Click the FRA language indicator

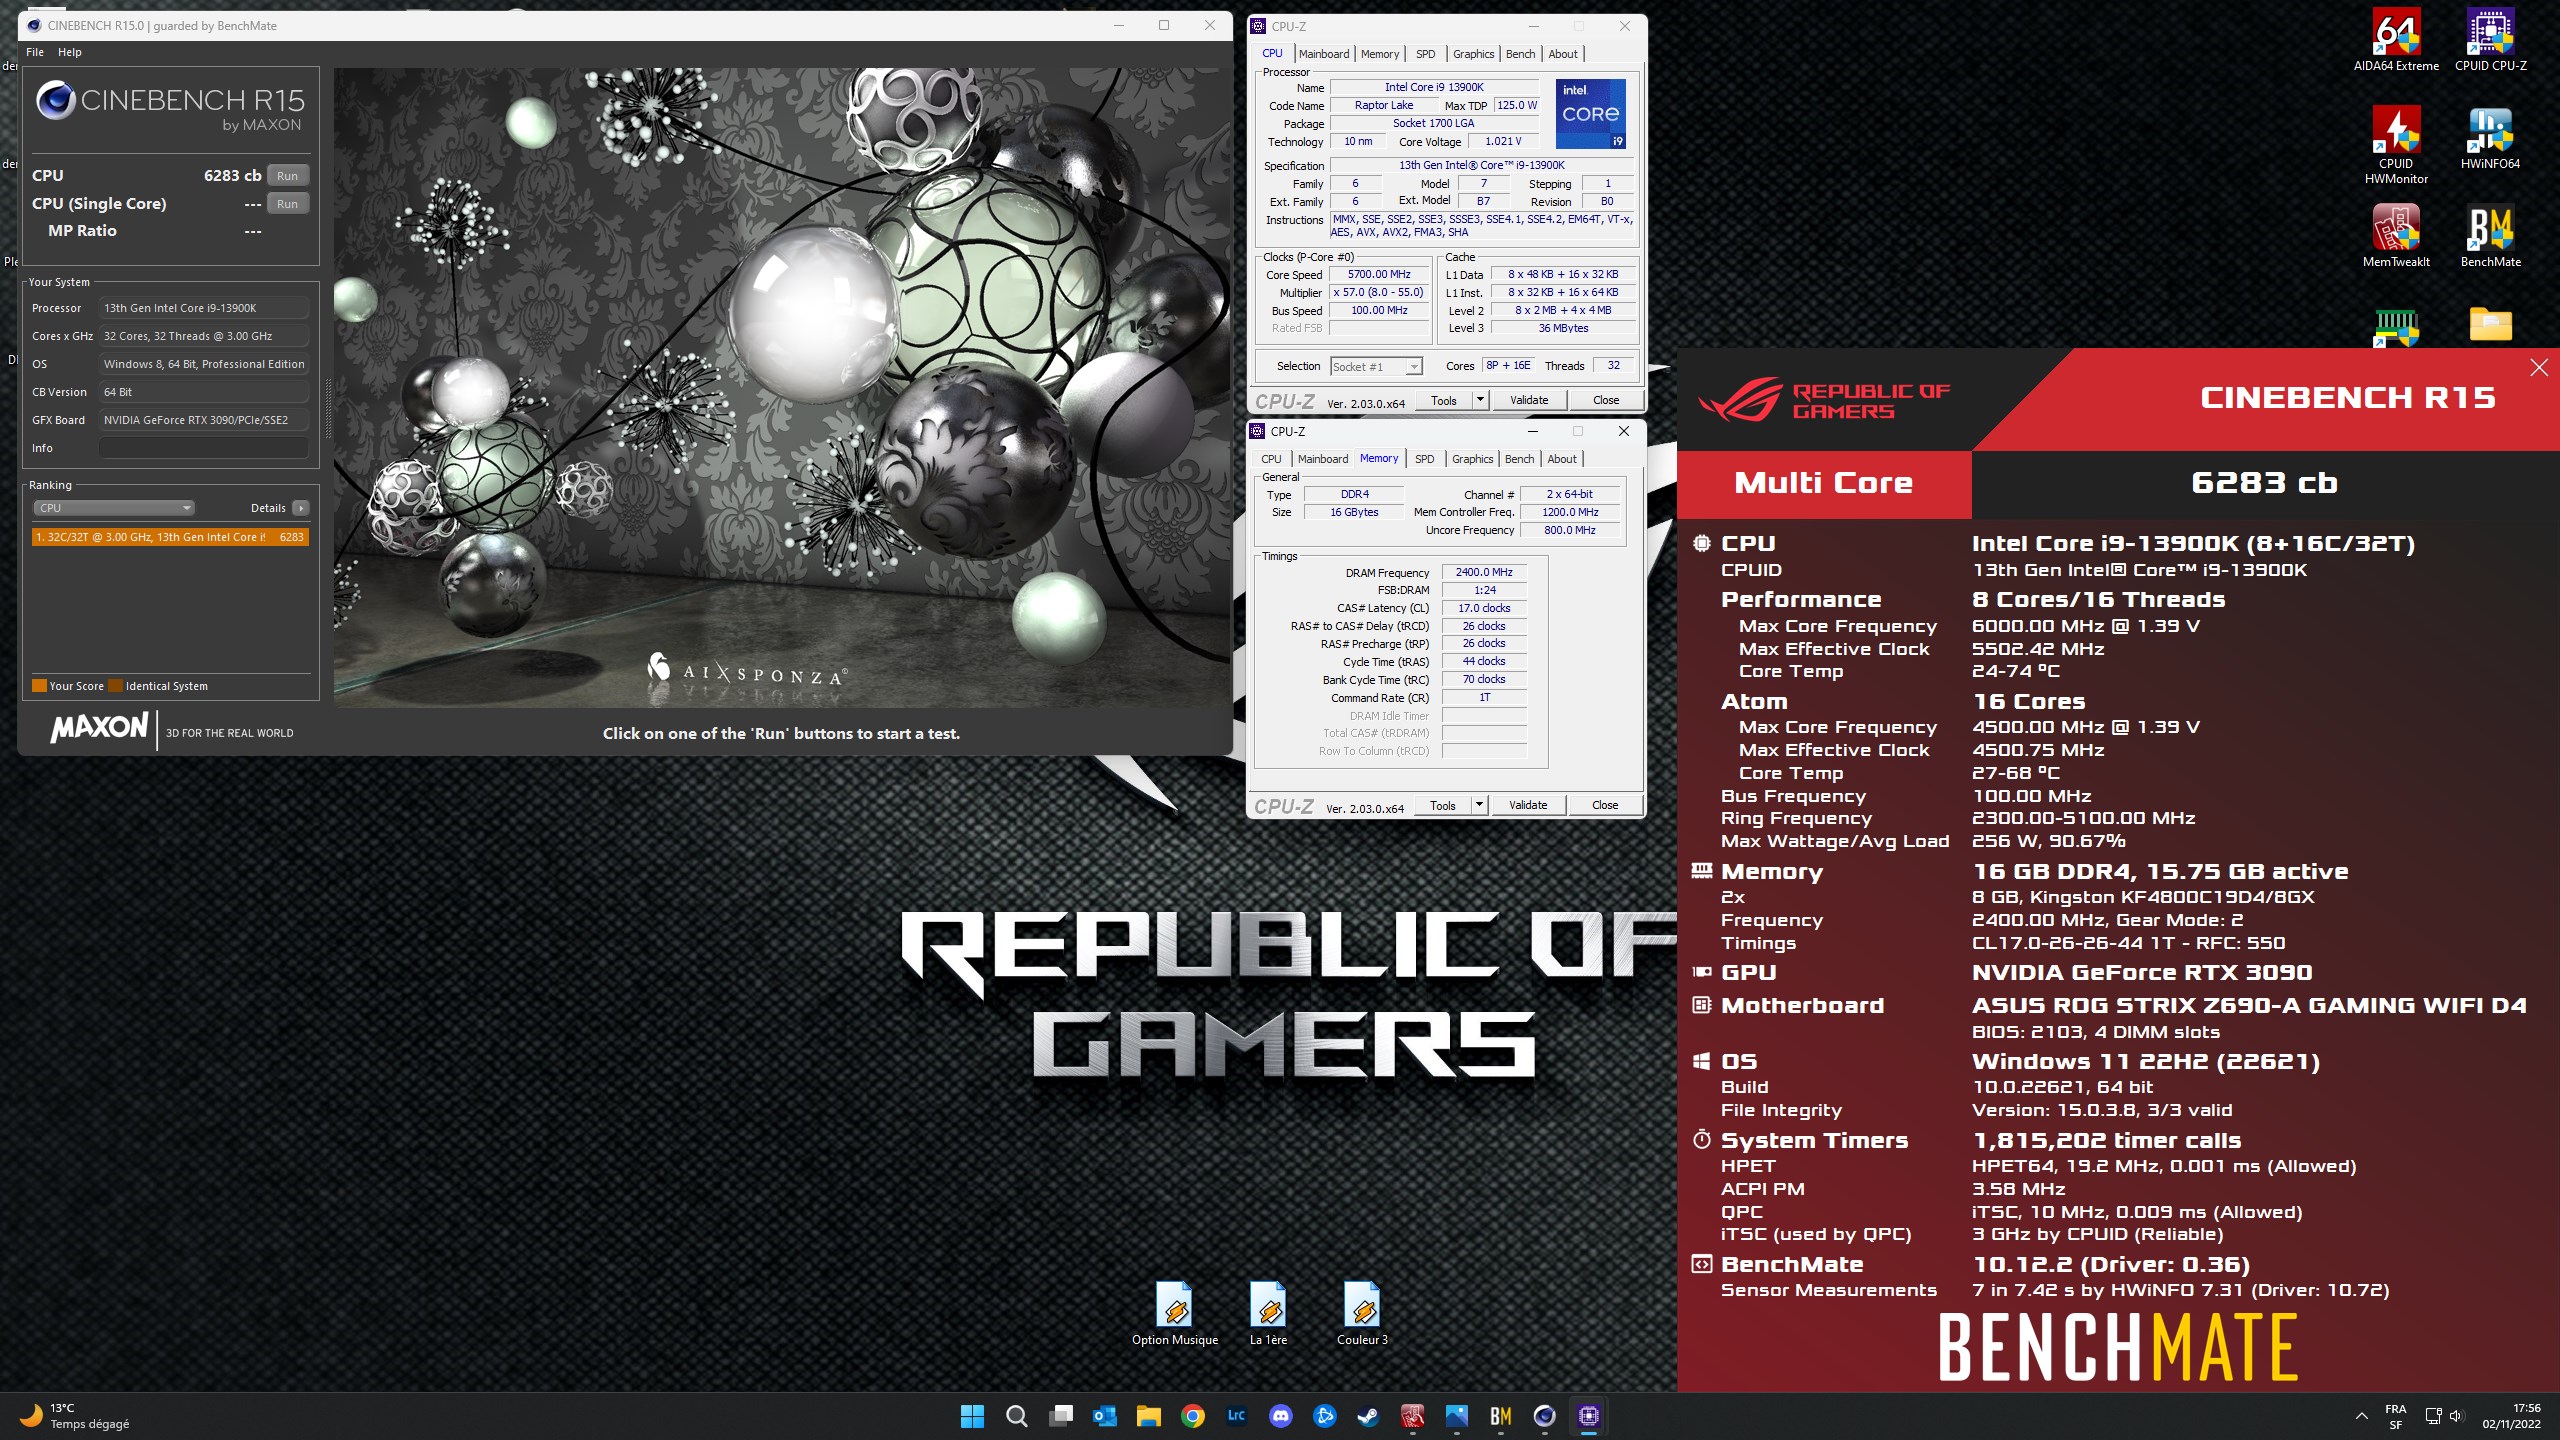(2396, 1416)
